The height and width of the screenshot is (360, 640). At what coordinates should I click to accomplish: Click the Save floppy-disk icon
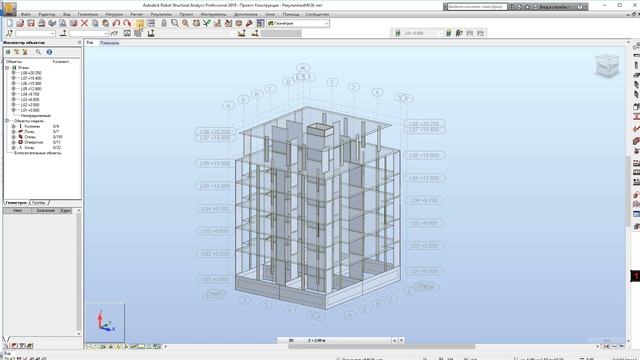pos(31,23)
